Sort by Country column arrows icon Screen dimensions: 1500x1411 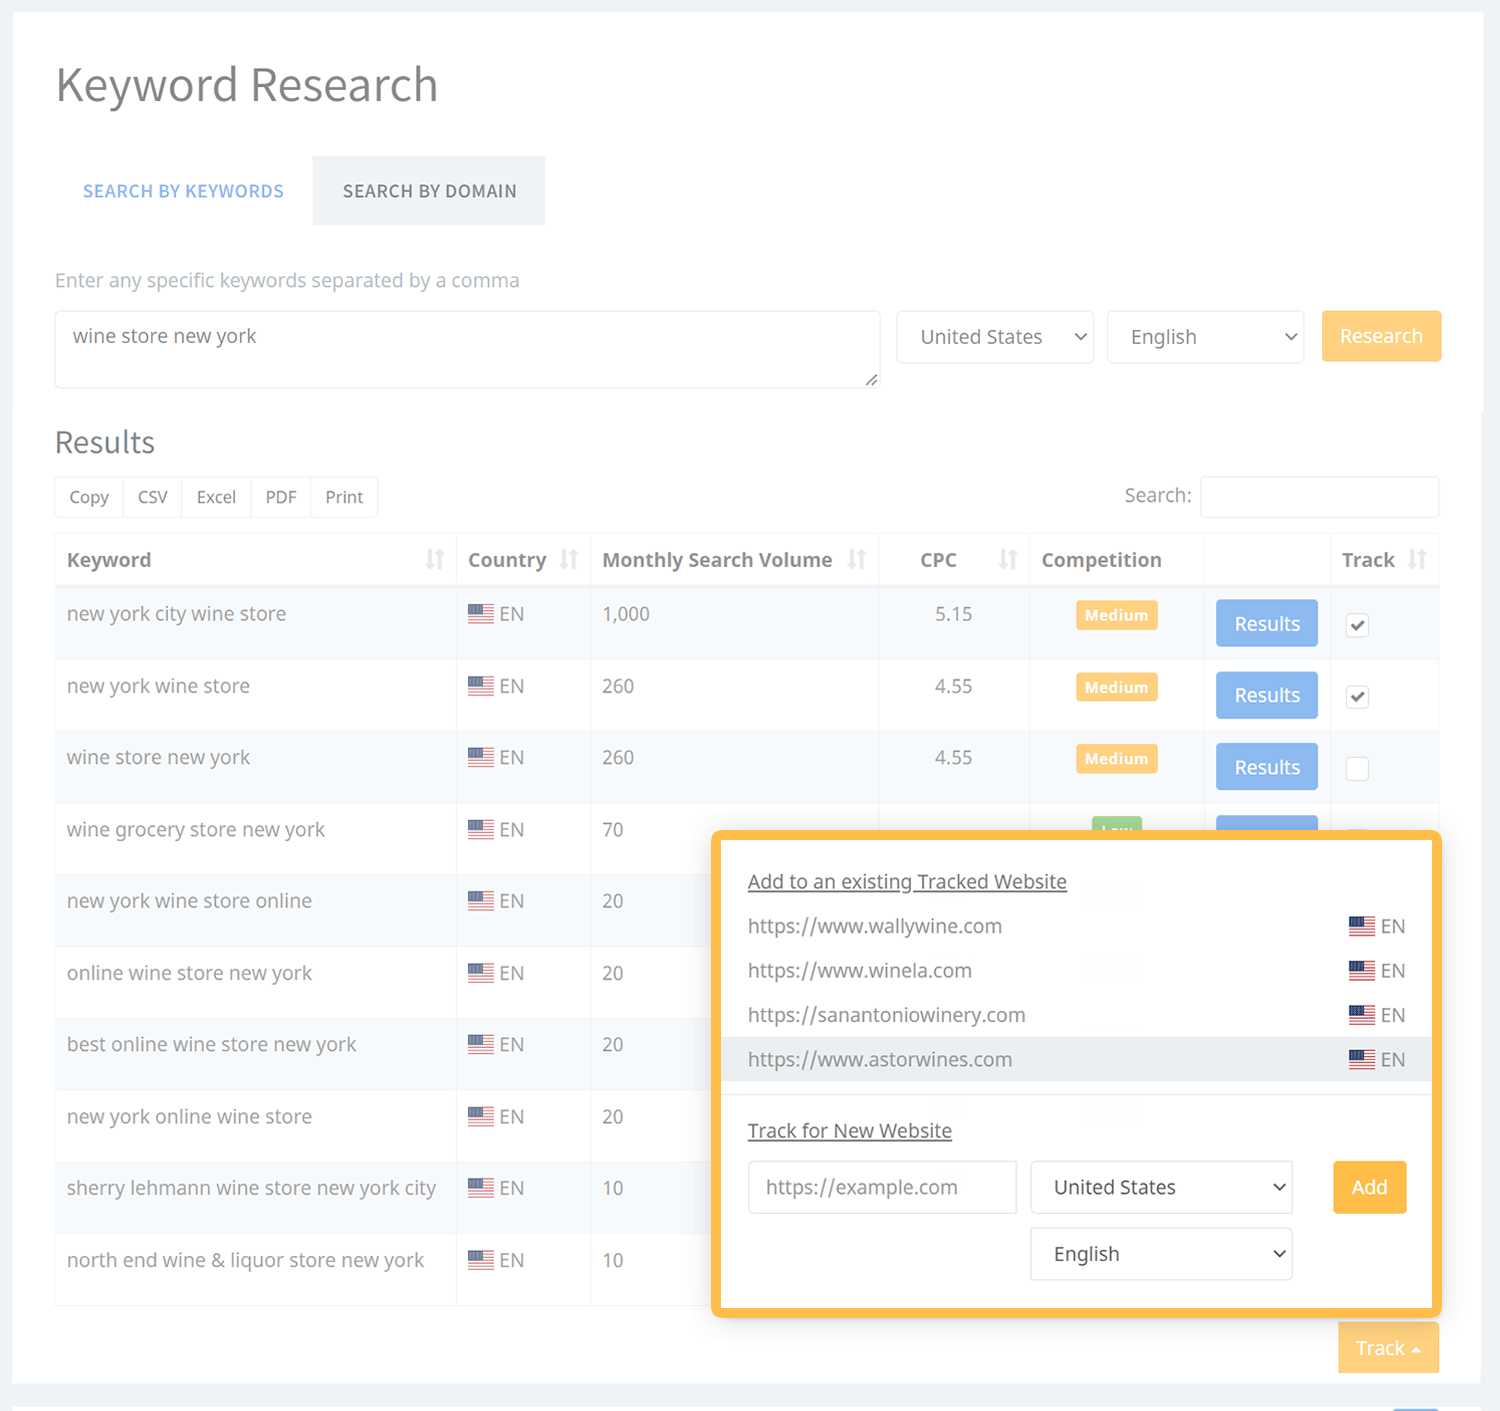568,560
